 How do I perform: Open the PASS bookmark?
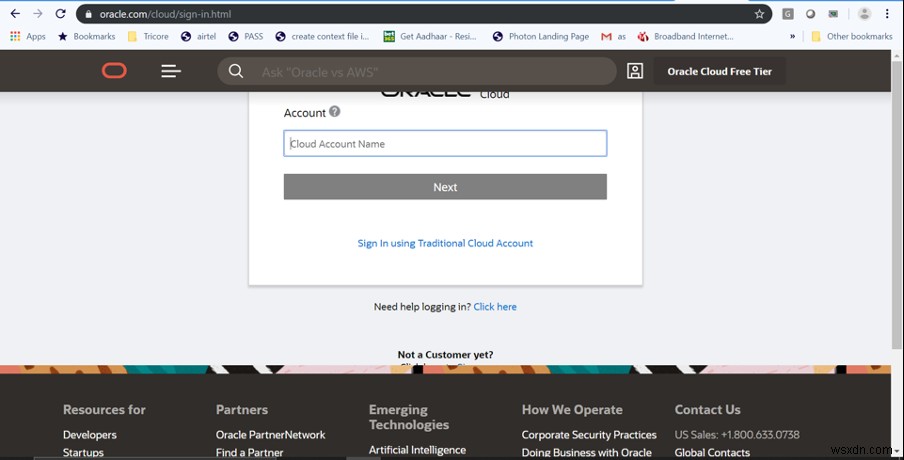pos(246,36)
